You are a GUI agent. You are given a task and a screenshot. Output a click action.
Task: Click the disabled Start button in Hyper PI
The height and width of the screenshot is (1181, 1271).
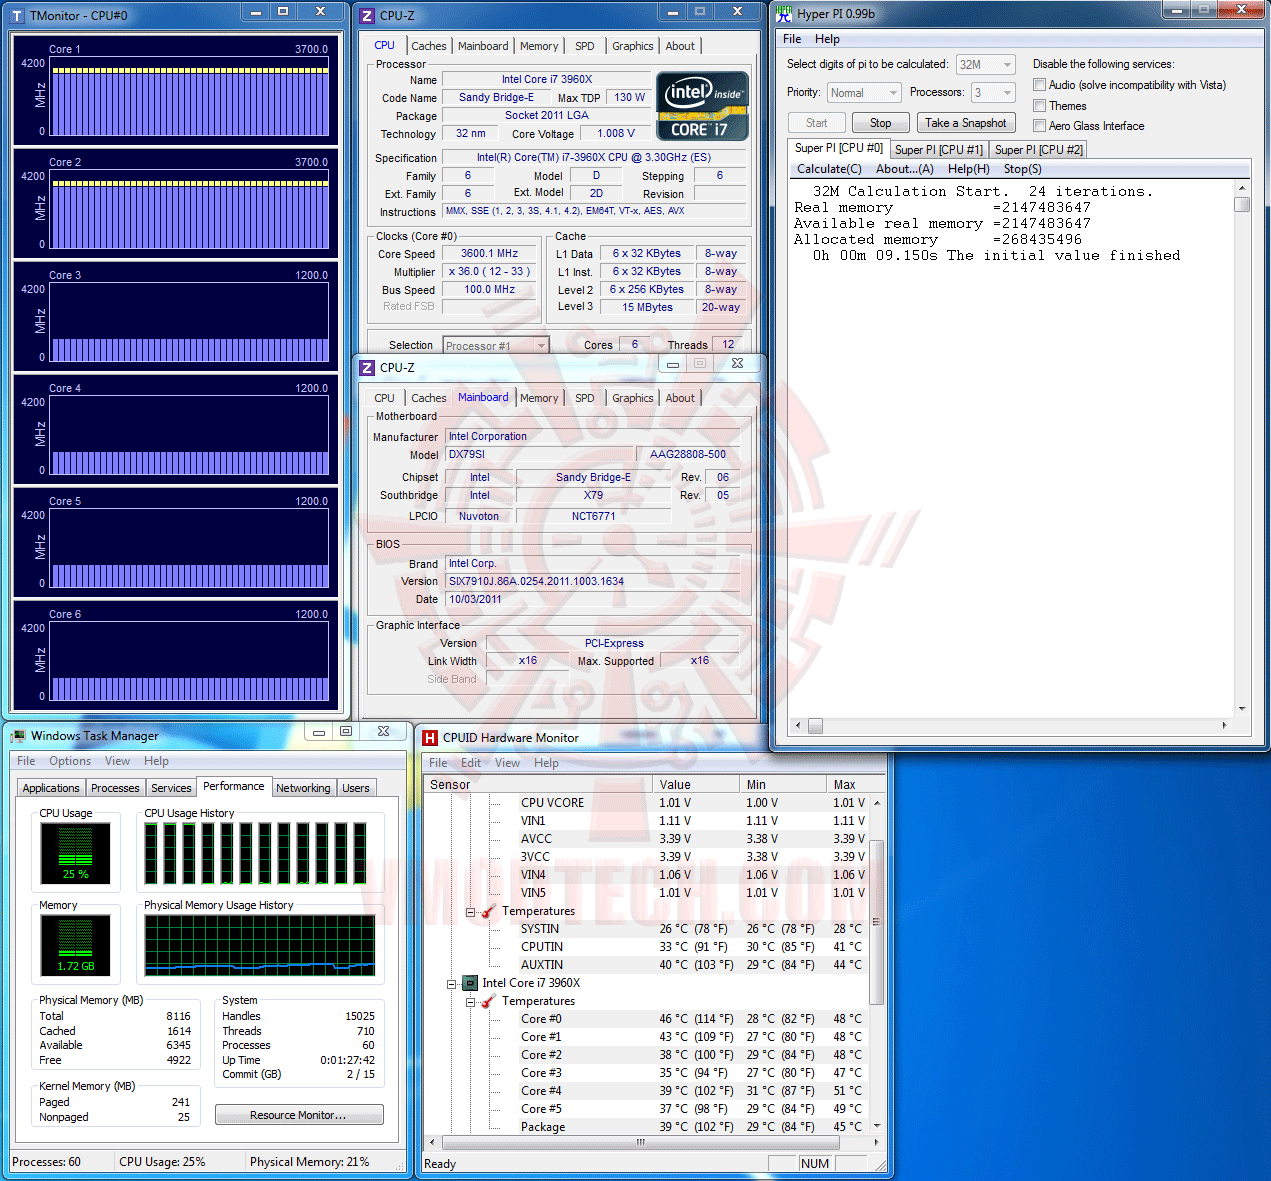[x=816, y=123]
